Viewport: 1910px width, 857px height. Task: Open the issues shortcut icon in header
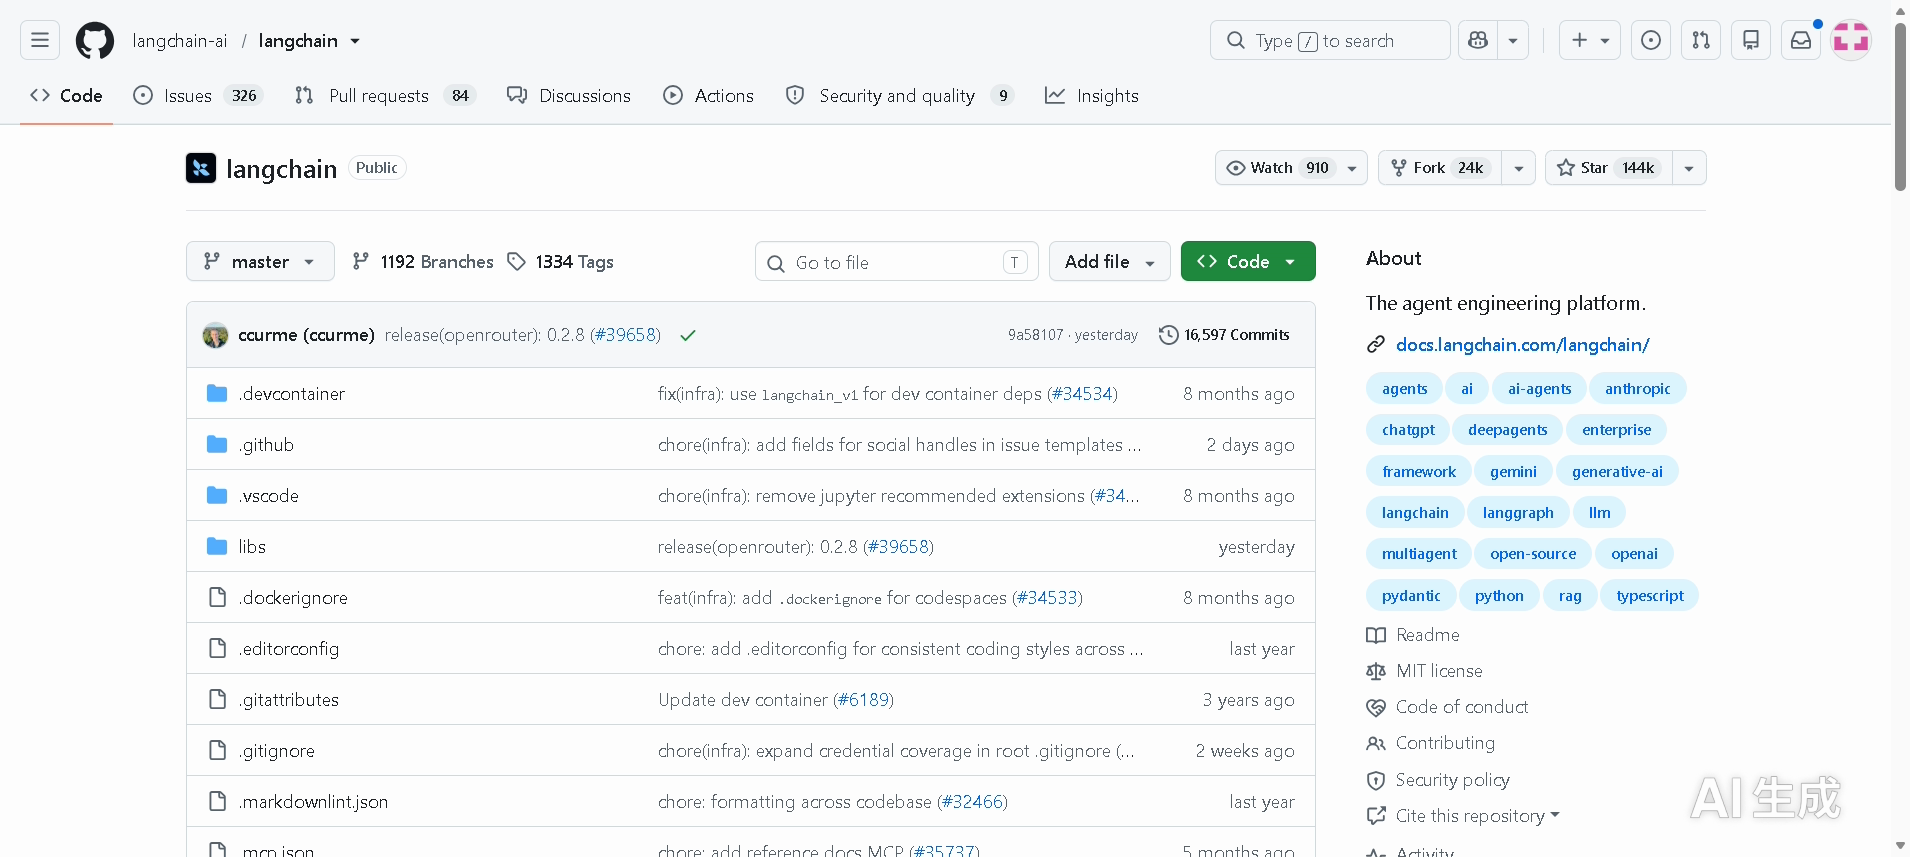coord(1651,40)
